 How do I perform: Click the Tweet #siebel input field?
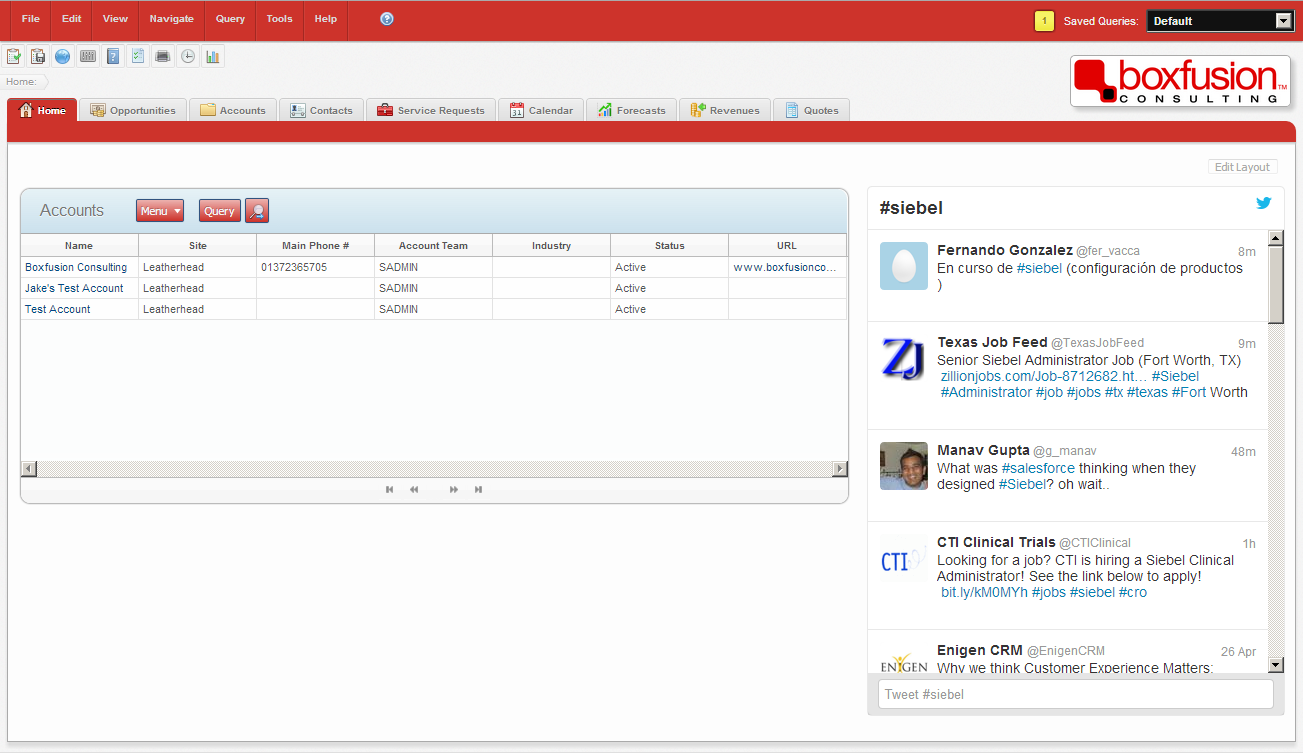click(1076, 694)
